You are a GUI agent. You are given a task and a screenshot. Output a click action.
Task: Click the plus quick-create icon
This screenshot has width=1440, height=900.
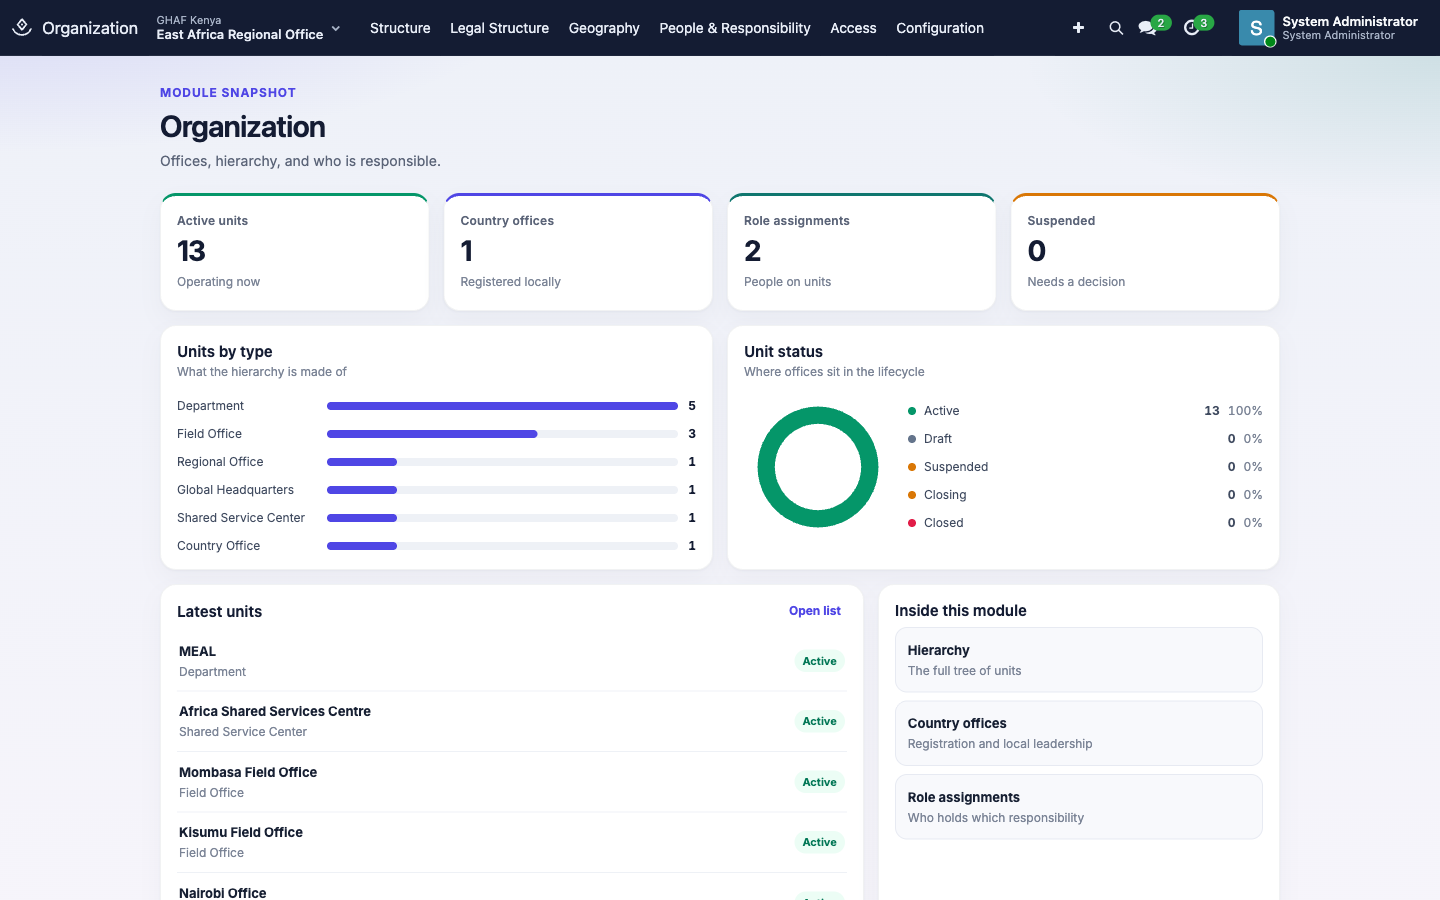click(x=1078, y=28)
